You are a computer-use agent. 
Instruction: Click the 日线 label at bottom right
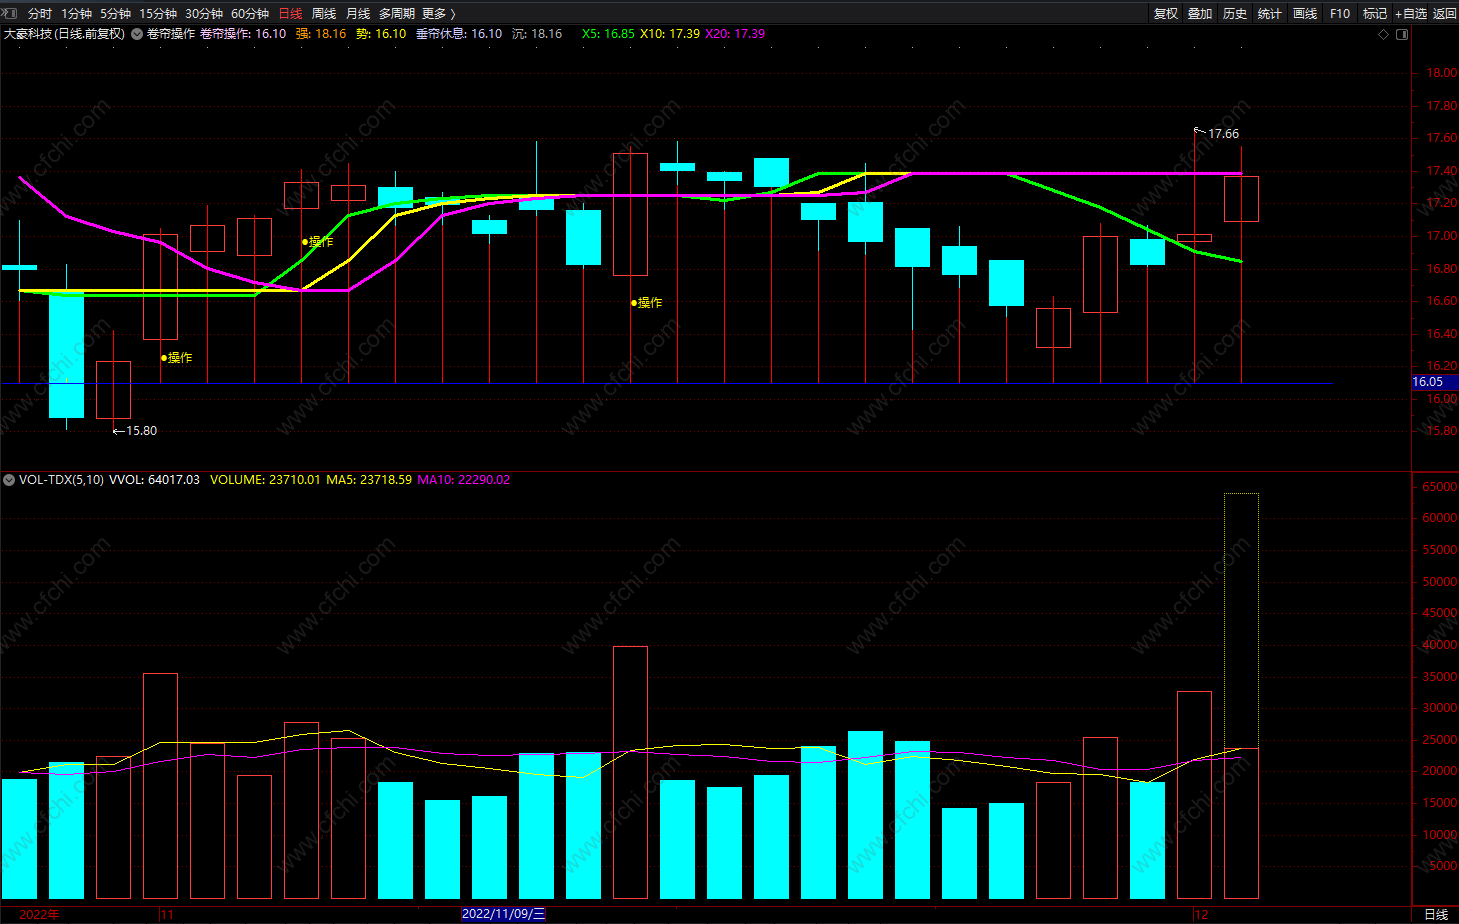click(x=1435, y=914)
